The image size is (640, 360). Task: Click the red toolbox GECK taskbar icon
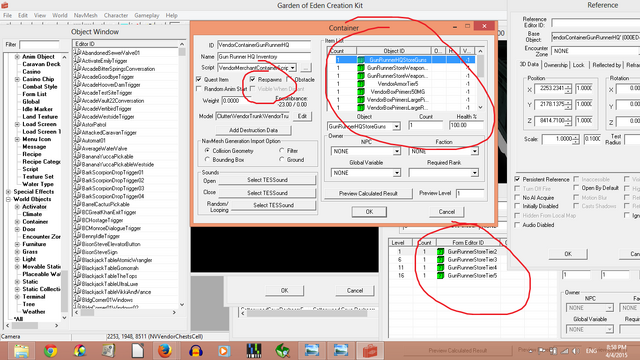[370, 351]
